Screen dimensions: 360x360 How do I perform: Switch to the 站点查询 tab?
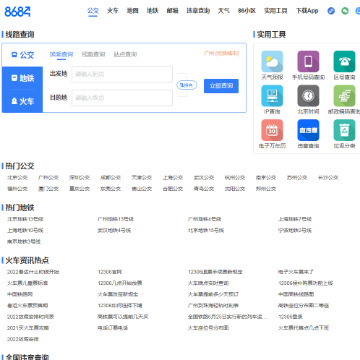pyautogui.click(x=125, y=54)
